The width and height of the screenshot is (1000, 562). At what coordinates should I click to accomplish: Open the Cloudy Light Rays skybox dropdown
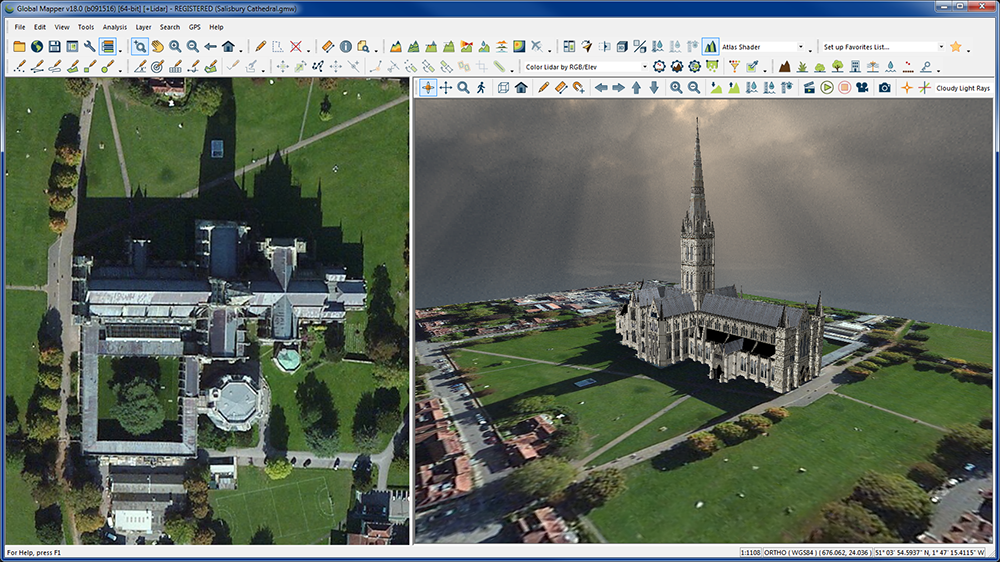[963, 88]
